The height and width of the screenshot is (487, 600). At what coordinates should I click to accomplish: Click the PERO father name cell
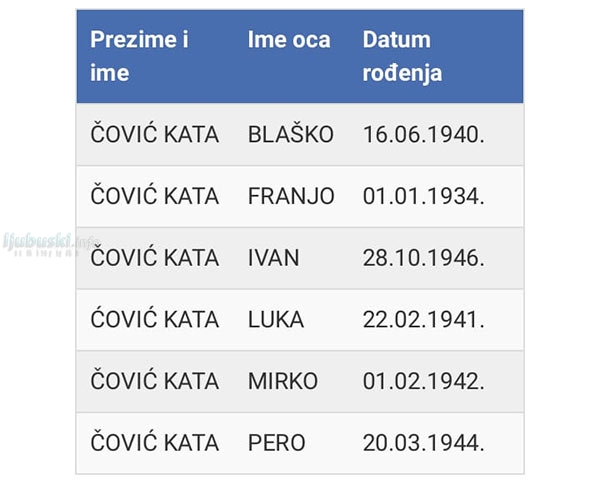coord(277,443)
